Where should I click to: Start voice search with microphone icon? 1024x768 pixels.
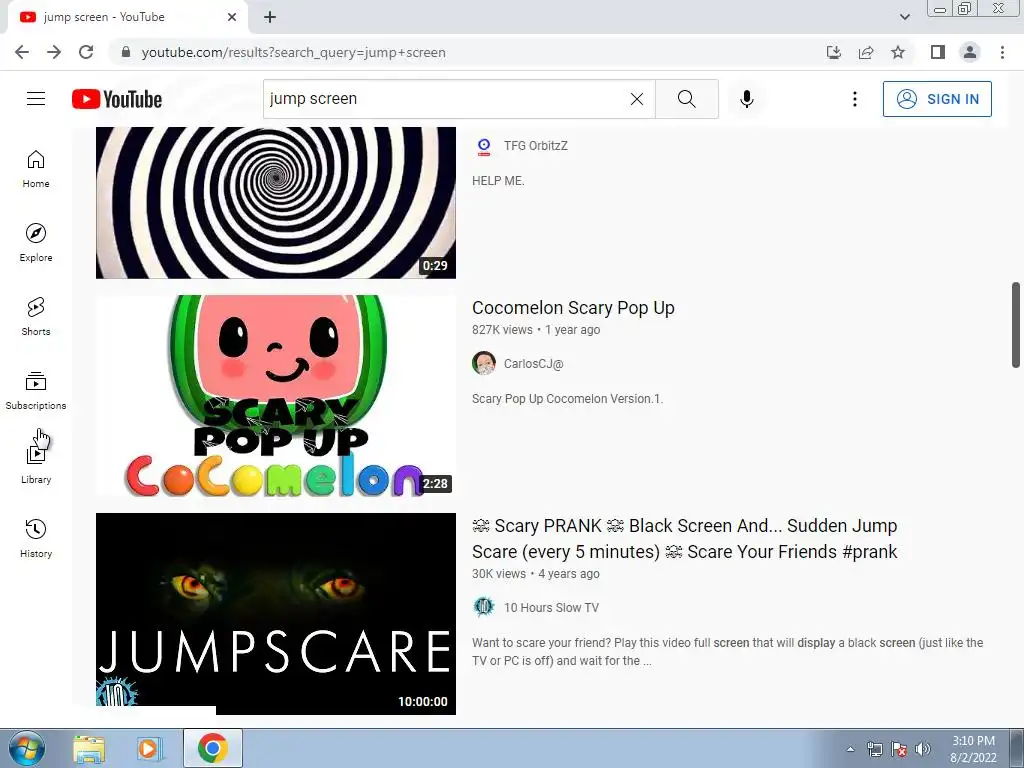[x=746, y=99]
